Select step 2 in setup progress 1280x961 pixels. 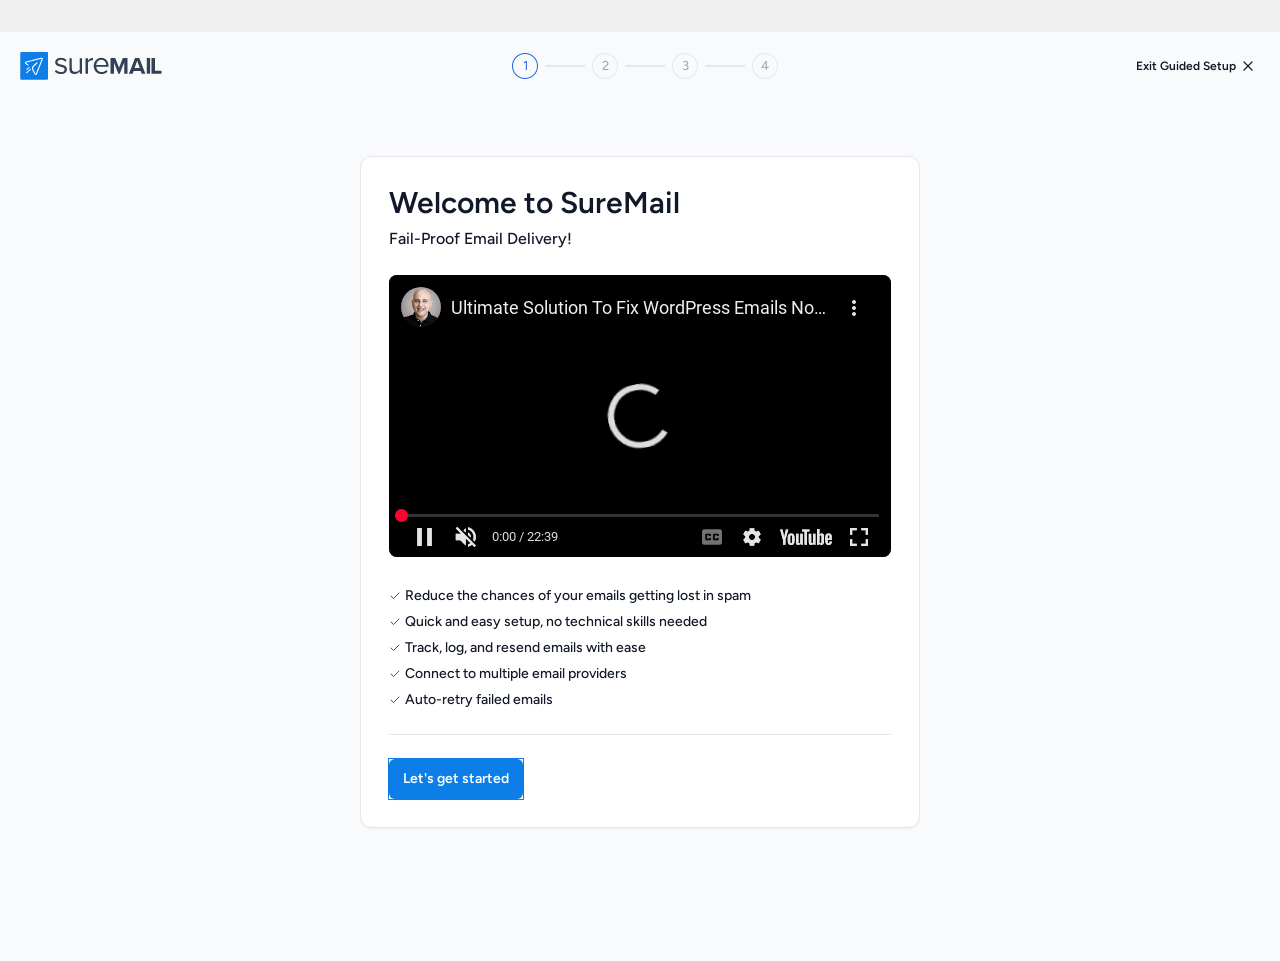pyautogui.click(x=605, y=66)
